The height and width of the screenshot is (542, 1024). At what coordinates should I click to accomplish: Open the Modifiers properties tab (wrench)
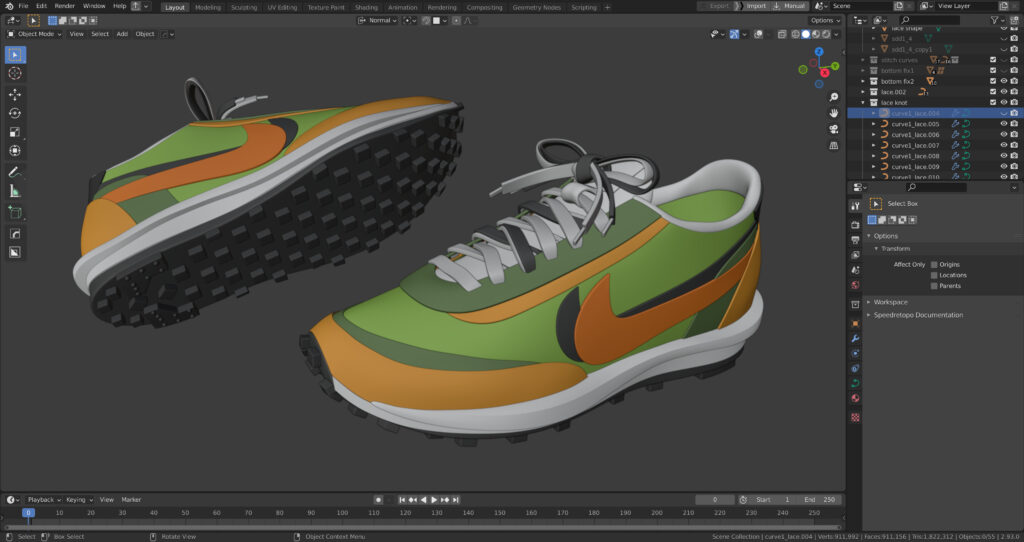[x=855, y=338]
